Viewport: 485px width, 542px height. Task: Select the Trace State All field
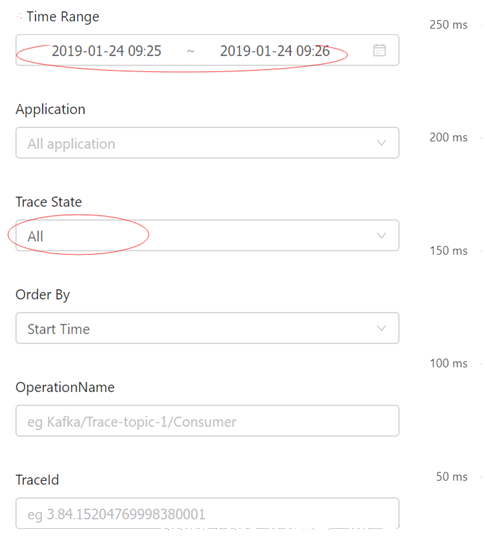click(x=207, y=235)
